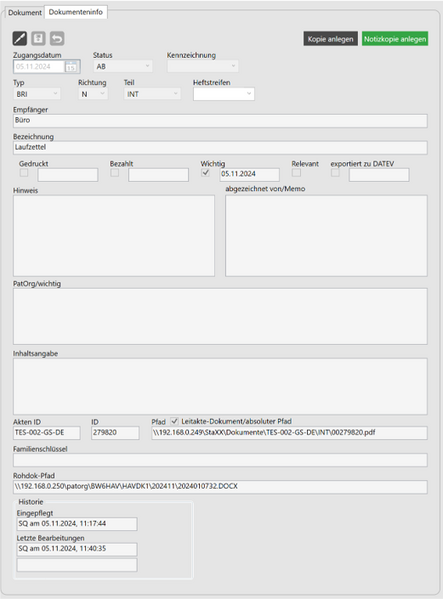Uncheck Leitakte-Dokument/absoluter Pfad checkbox

click(174, 421)
